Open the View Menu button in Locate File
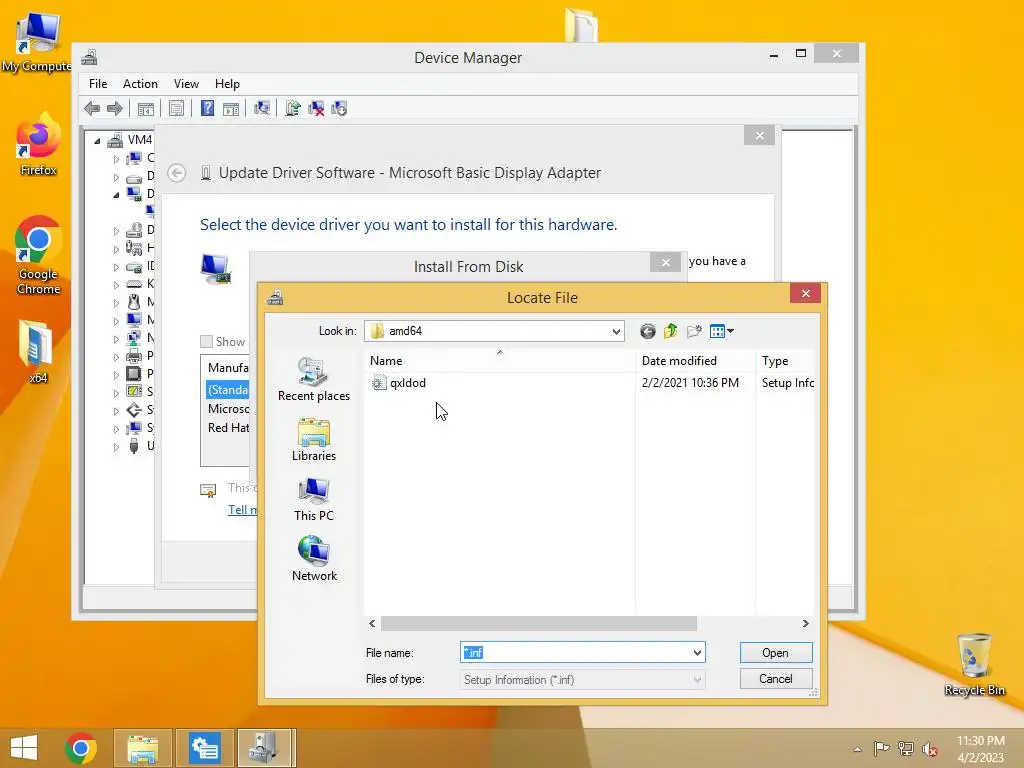Viewport: 1024px width, 768px height. pos(722,332)
